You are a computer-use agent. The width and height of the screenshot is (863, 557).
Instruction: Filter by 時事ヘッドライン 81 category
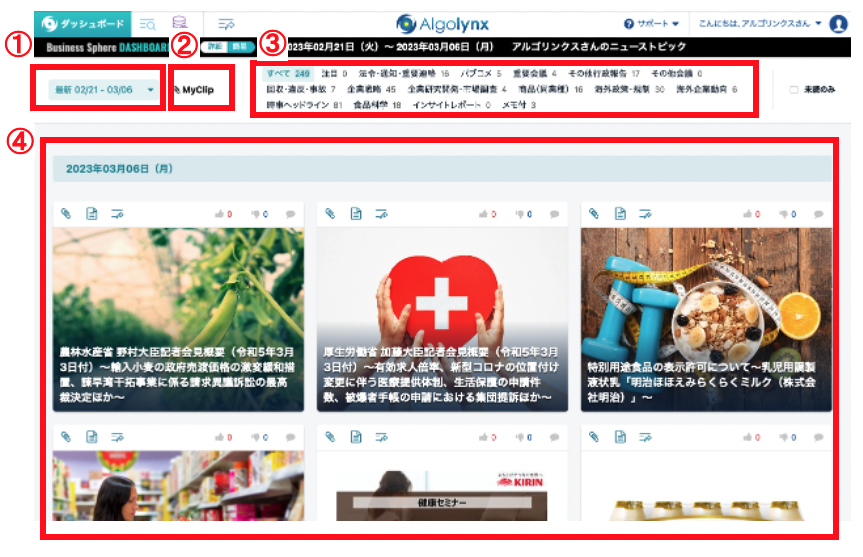(305, 105)
